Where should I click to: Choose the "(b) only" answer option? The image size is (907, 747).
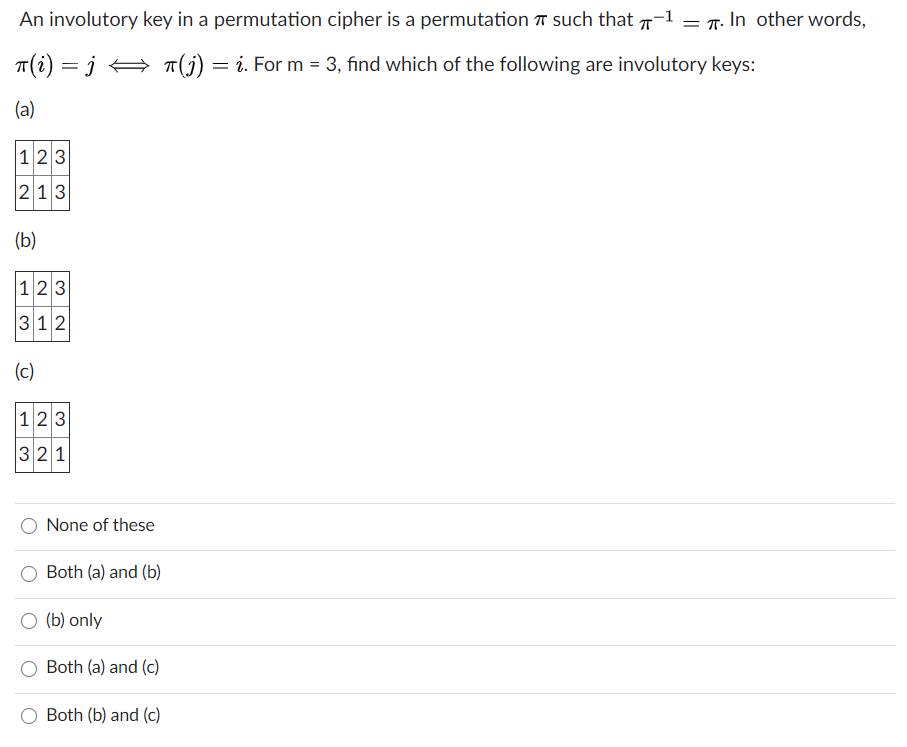(29, 620)
